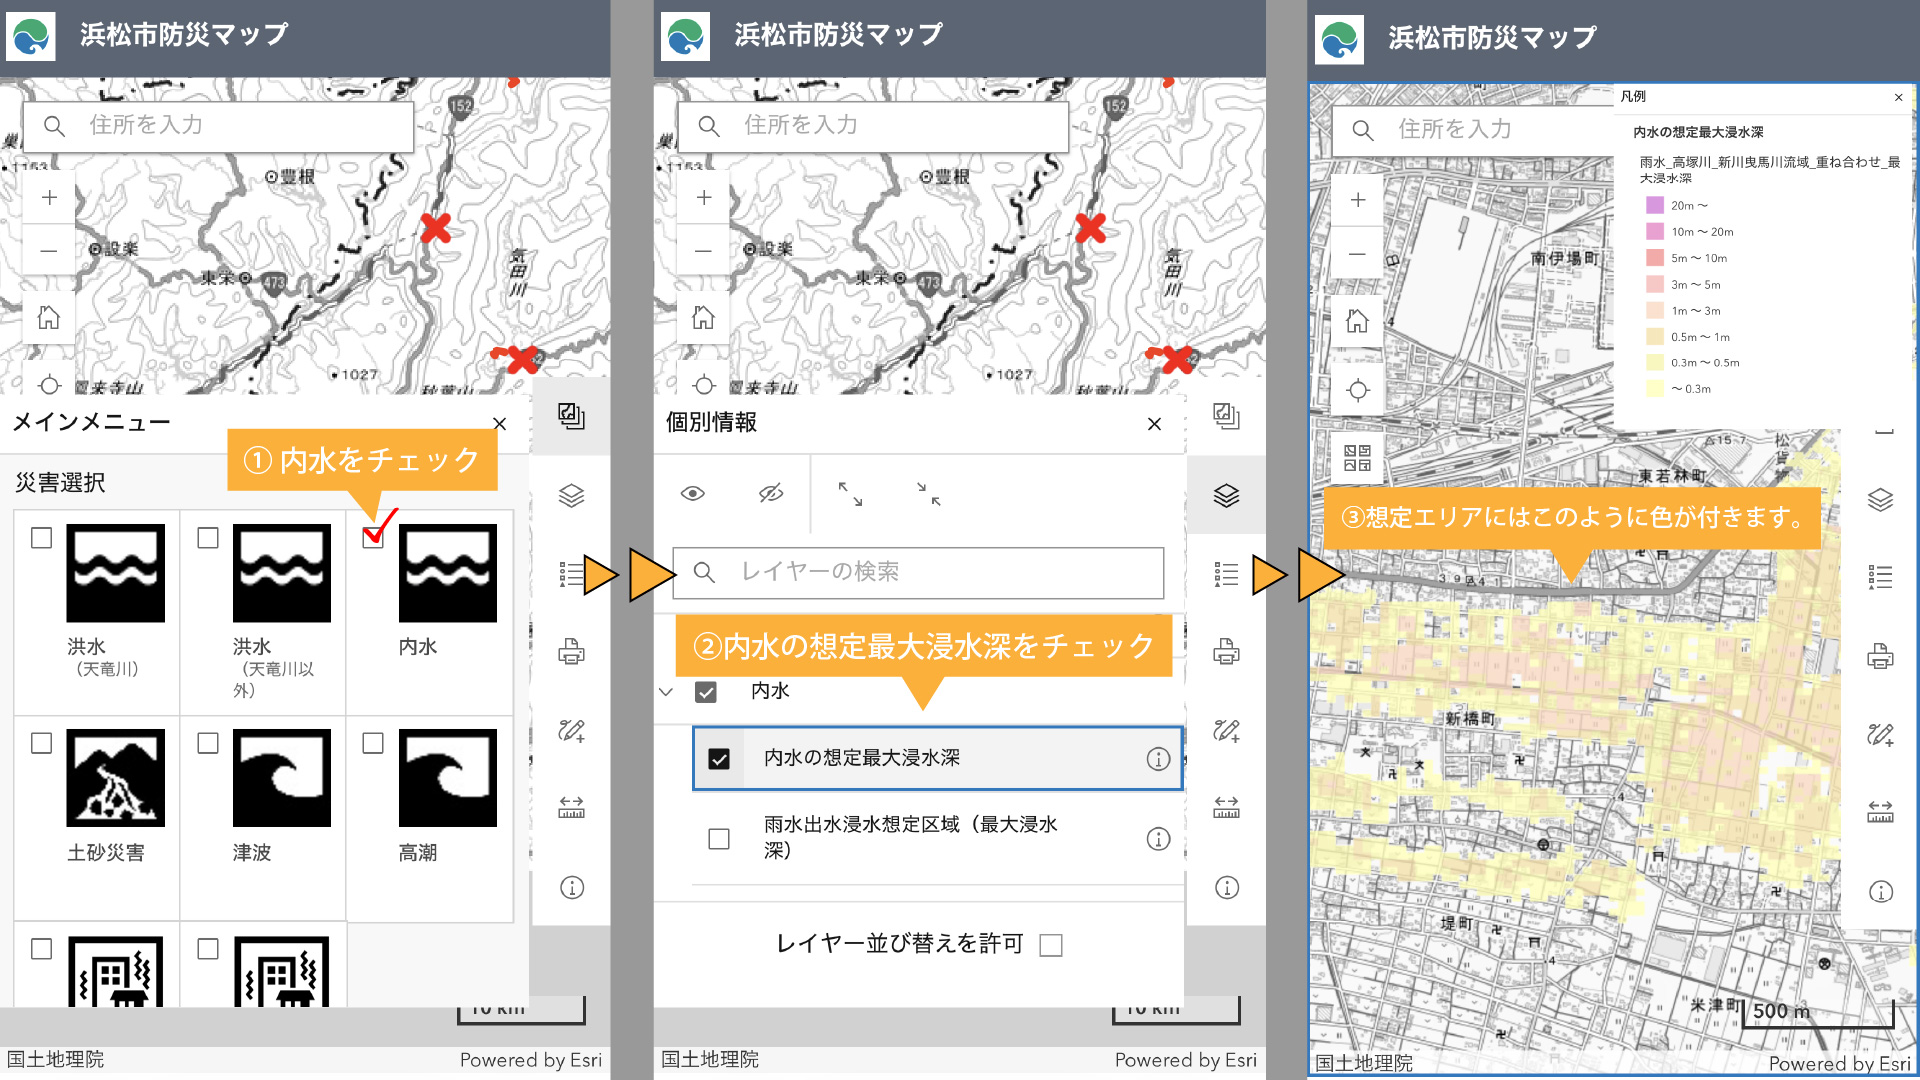
Task: Zoom in on the right map
Action: [x=1357, y=200]
